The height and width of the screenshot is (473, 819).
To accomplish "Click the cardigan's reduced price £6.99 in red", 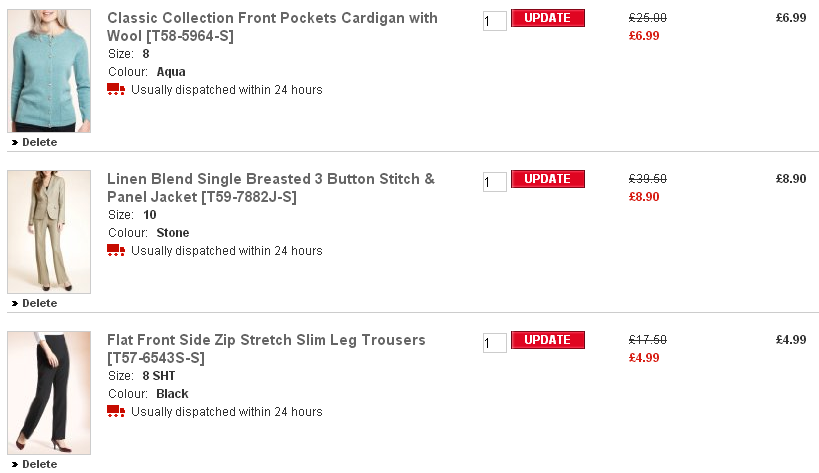I will (x=644, y=36).
